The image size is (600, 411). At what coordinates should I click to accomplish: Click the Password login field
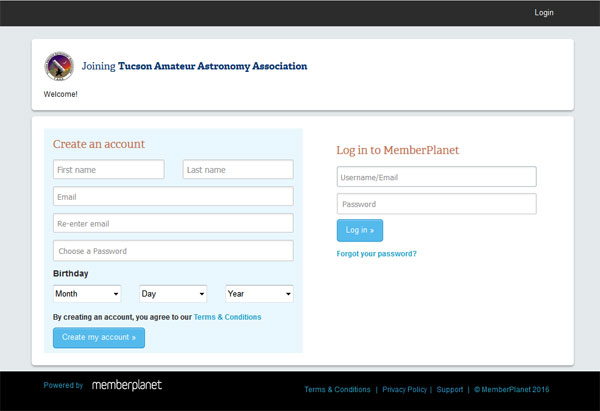437,204
